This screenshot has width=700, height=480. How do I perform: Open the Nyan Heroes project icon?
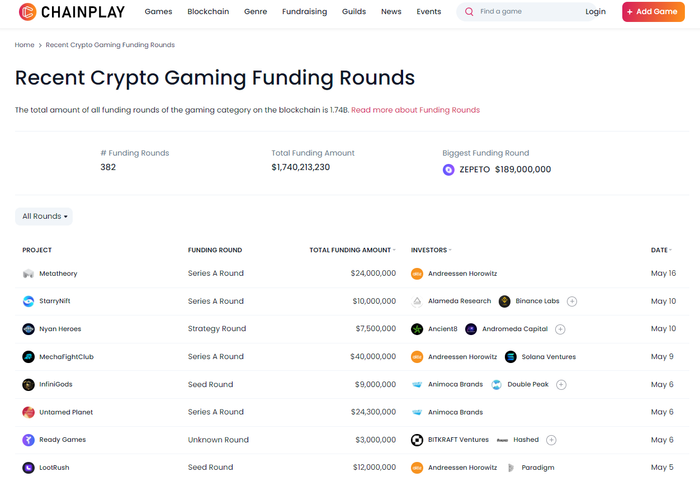coord(28,329)
